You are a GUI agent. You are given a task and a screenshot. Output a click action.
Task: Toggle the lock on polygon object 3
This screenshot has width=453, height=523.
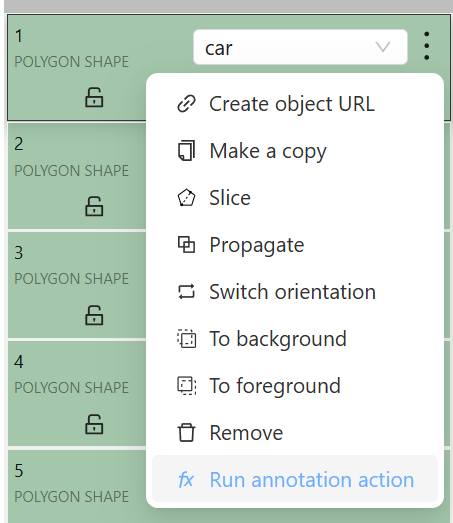(94, 315)
